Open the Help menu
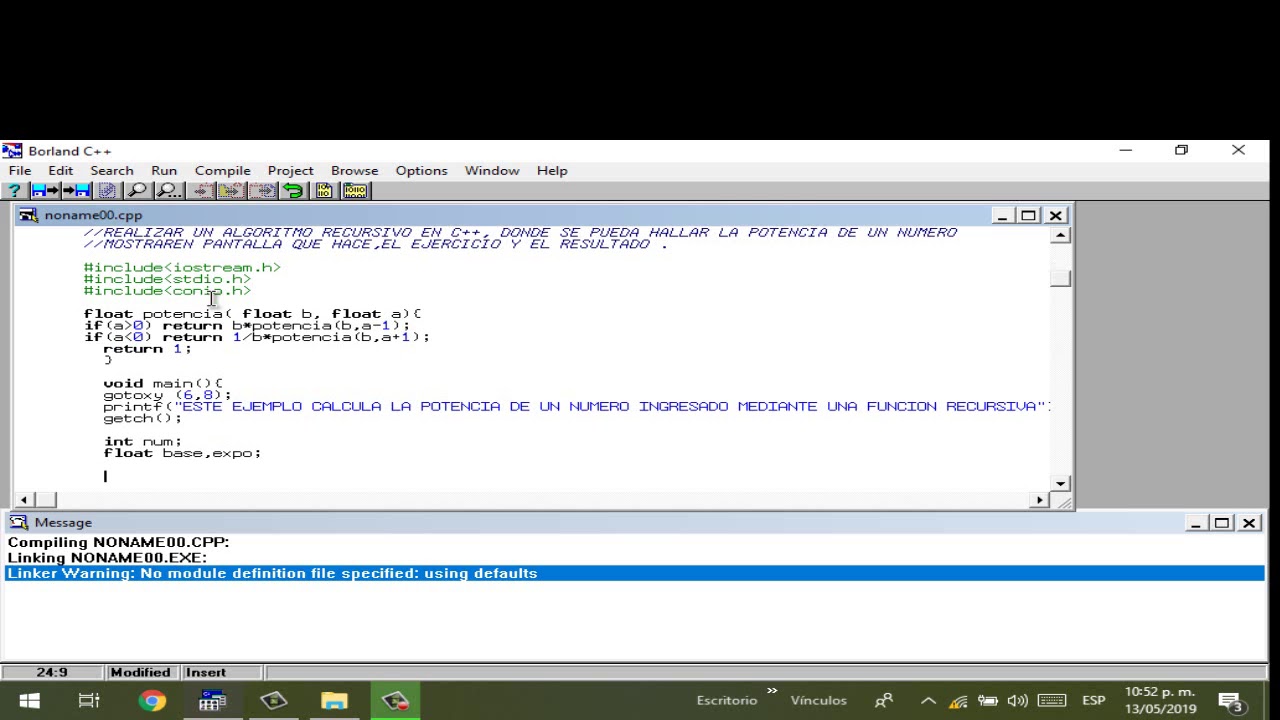 point(552,171)
